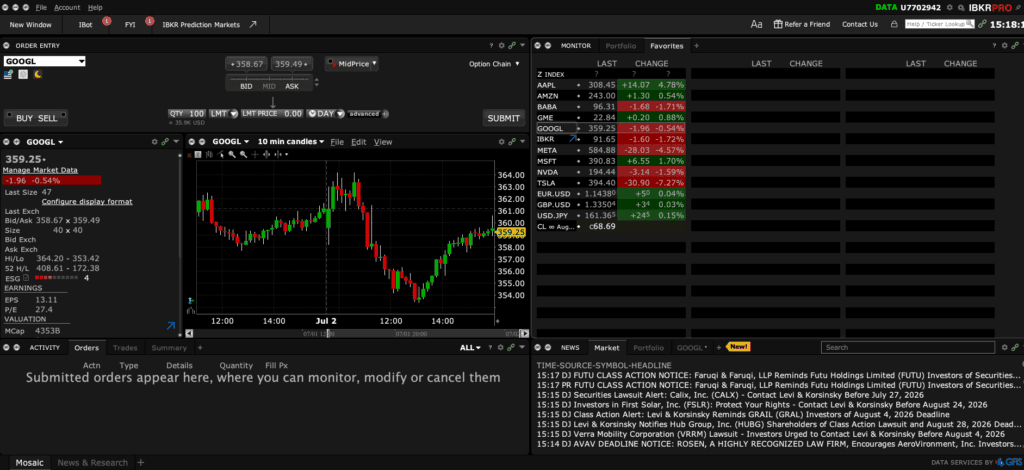This screenshot has height=470, width=1024.
Task: Open the GOOGL symbol dropdown in Order Entry
Action: pos(81,61)
